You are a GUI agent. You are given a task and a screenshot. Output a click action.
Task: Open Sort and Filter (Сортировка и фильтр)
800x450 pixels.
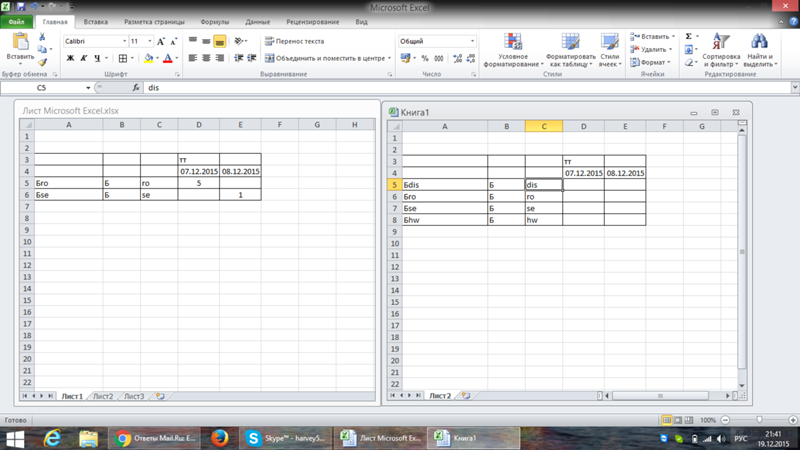(x=721, y=50)
